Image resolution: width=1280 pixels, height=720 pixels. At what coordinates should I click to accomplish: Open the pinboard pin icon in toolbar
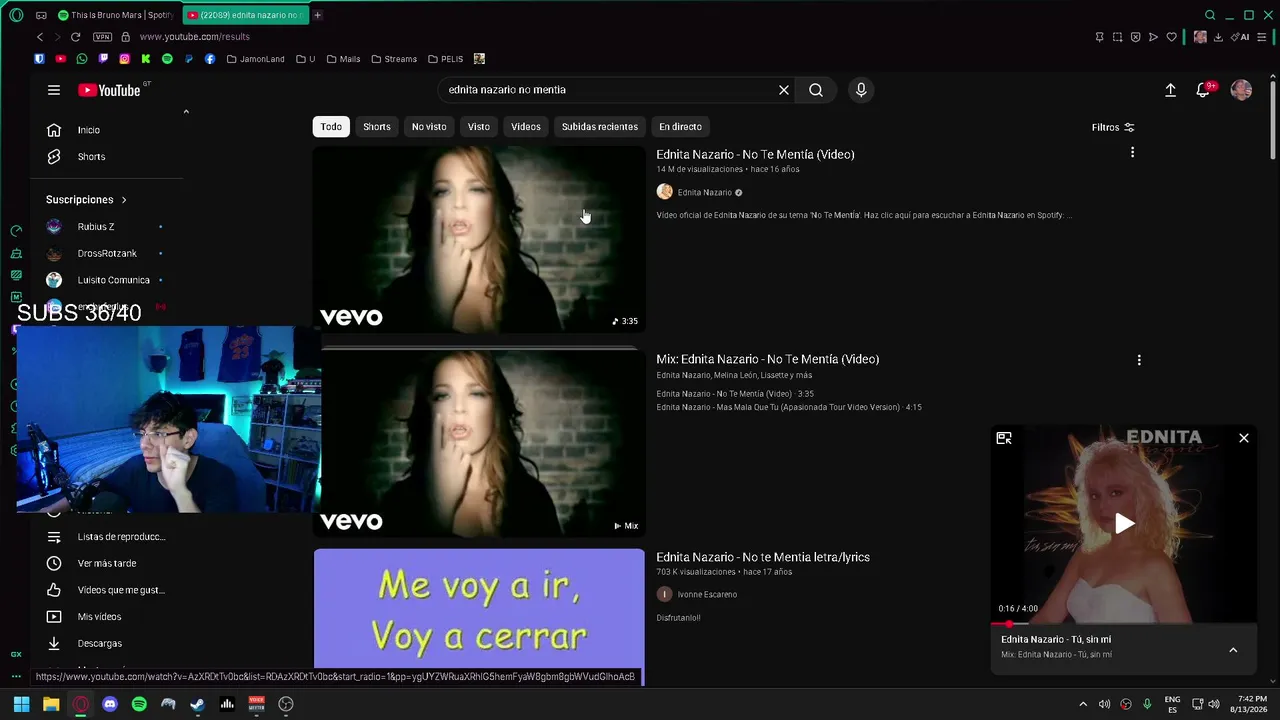click(1099, 37)
